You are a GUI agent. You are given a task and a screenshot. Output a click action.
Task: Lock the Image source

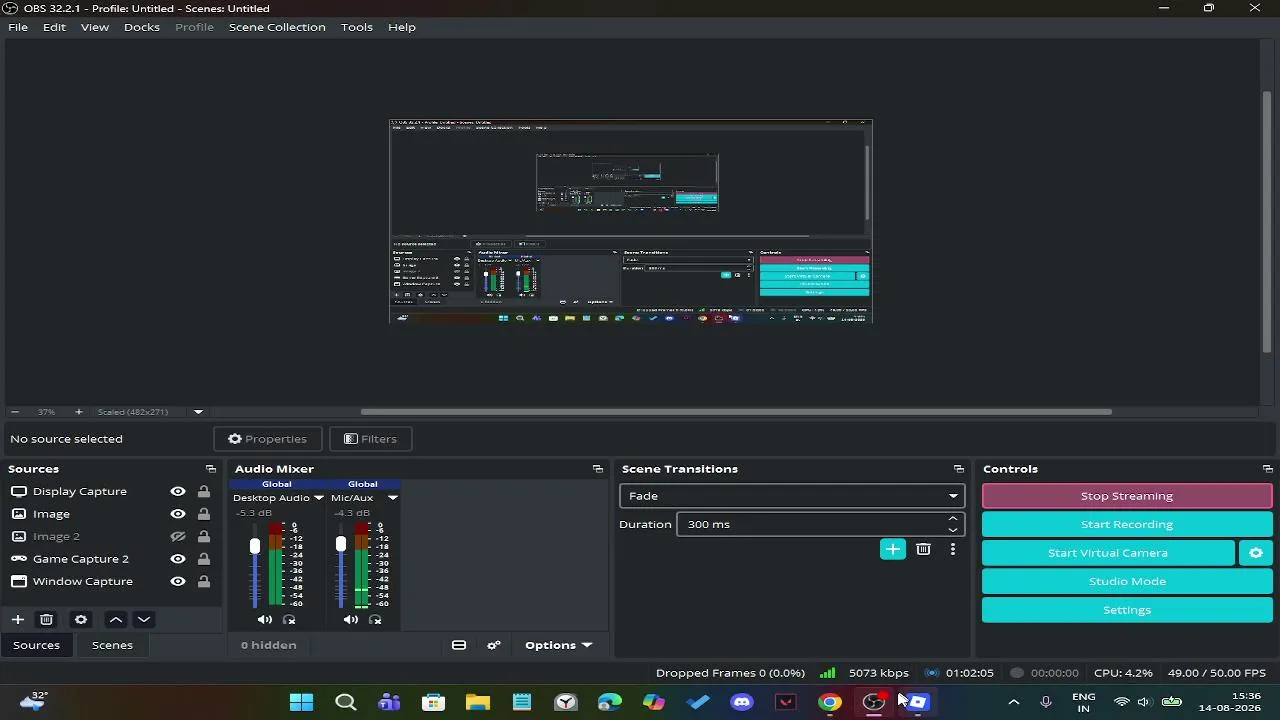(x=204, y=514)
